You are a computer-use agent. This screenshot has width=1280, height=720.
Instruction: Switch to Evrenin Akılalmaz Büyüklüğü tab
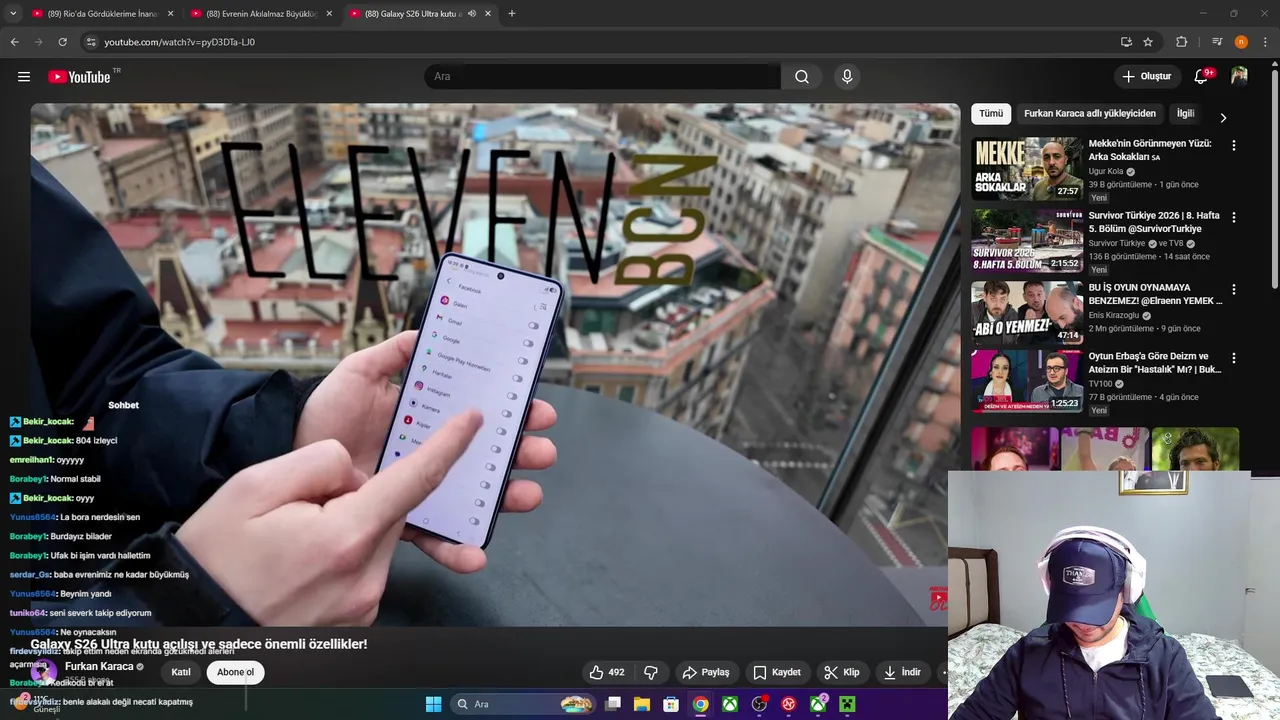tap(261, 14)
